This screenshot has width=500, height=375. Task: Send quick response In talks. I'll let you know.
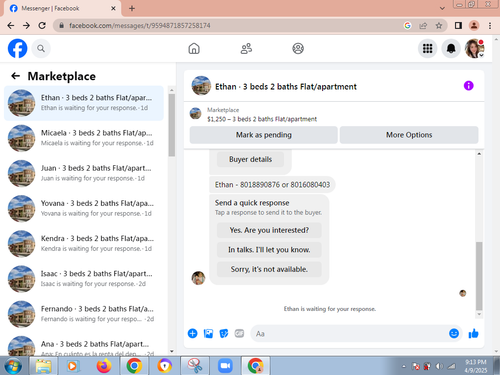(269, 250)
